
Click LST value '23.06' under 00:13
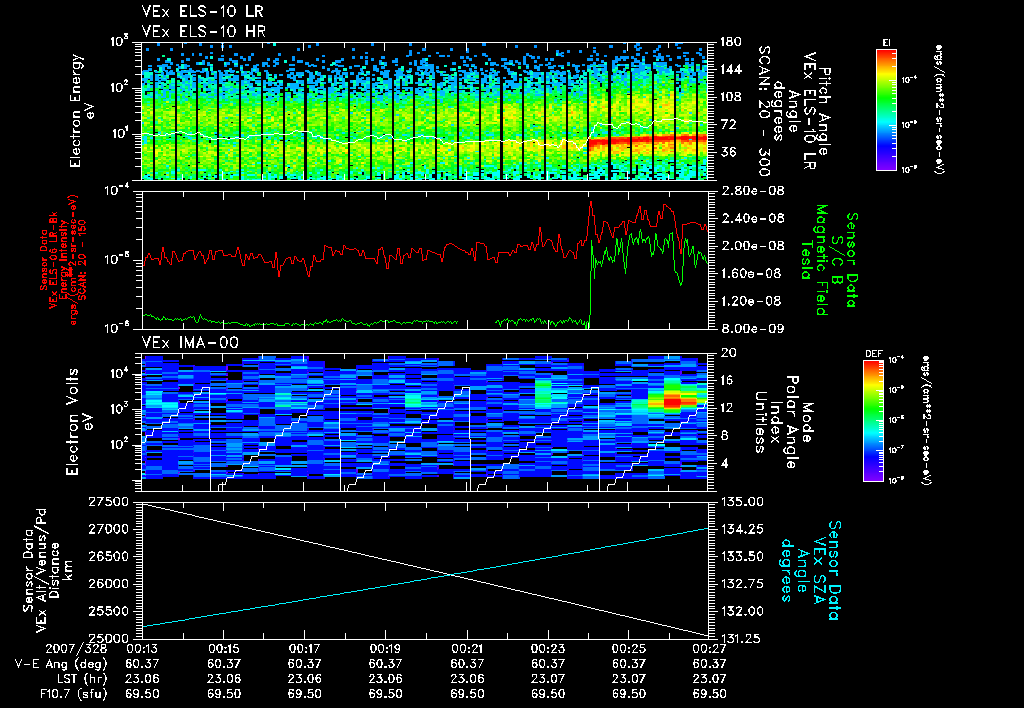tap(142, 679)
